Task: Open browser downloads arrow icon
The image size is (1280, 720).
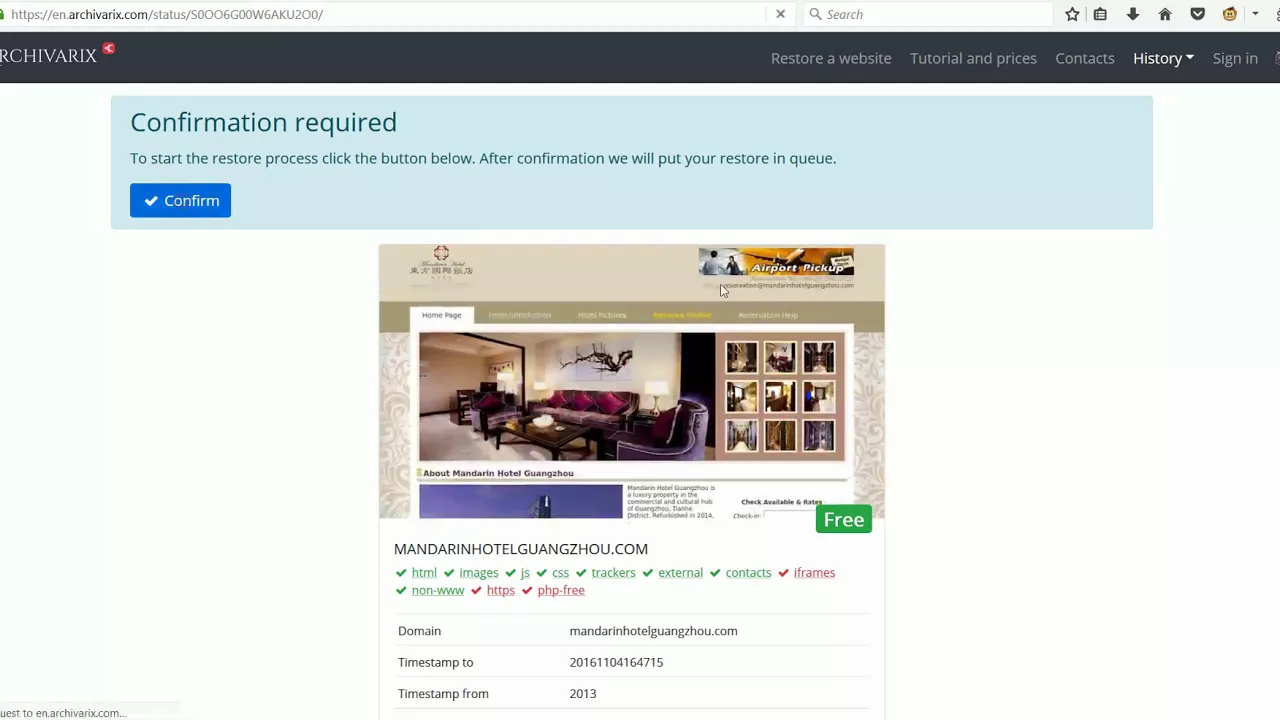Action: click(x=1132, y=14)
